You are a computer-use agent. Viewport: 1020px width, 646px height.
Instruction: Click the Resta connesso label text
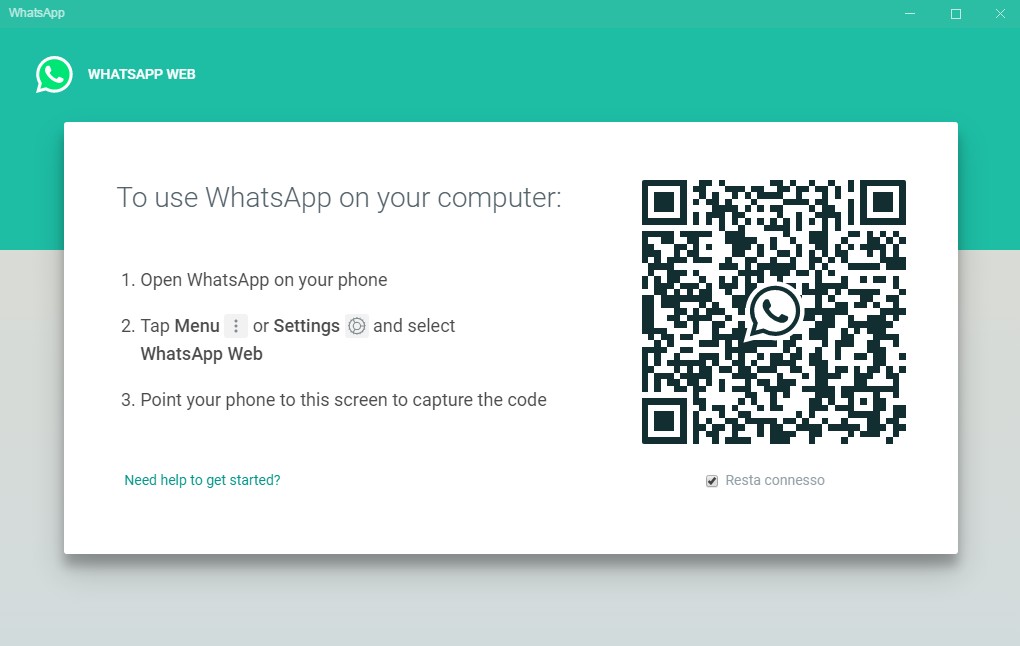[775, 480]
